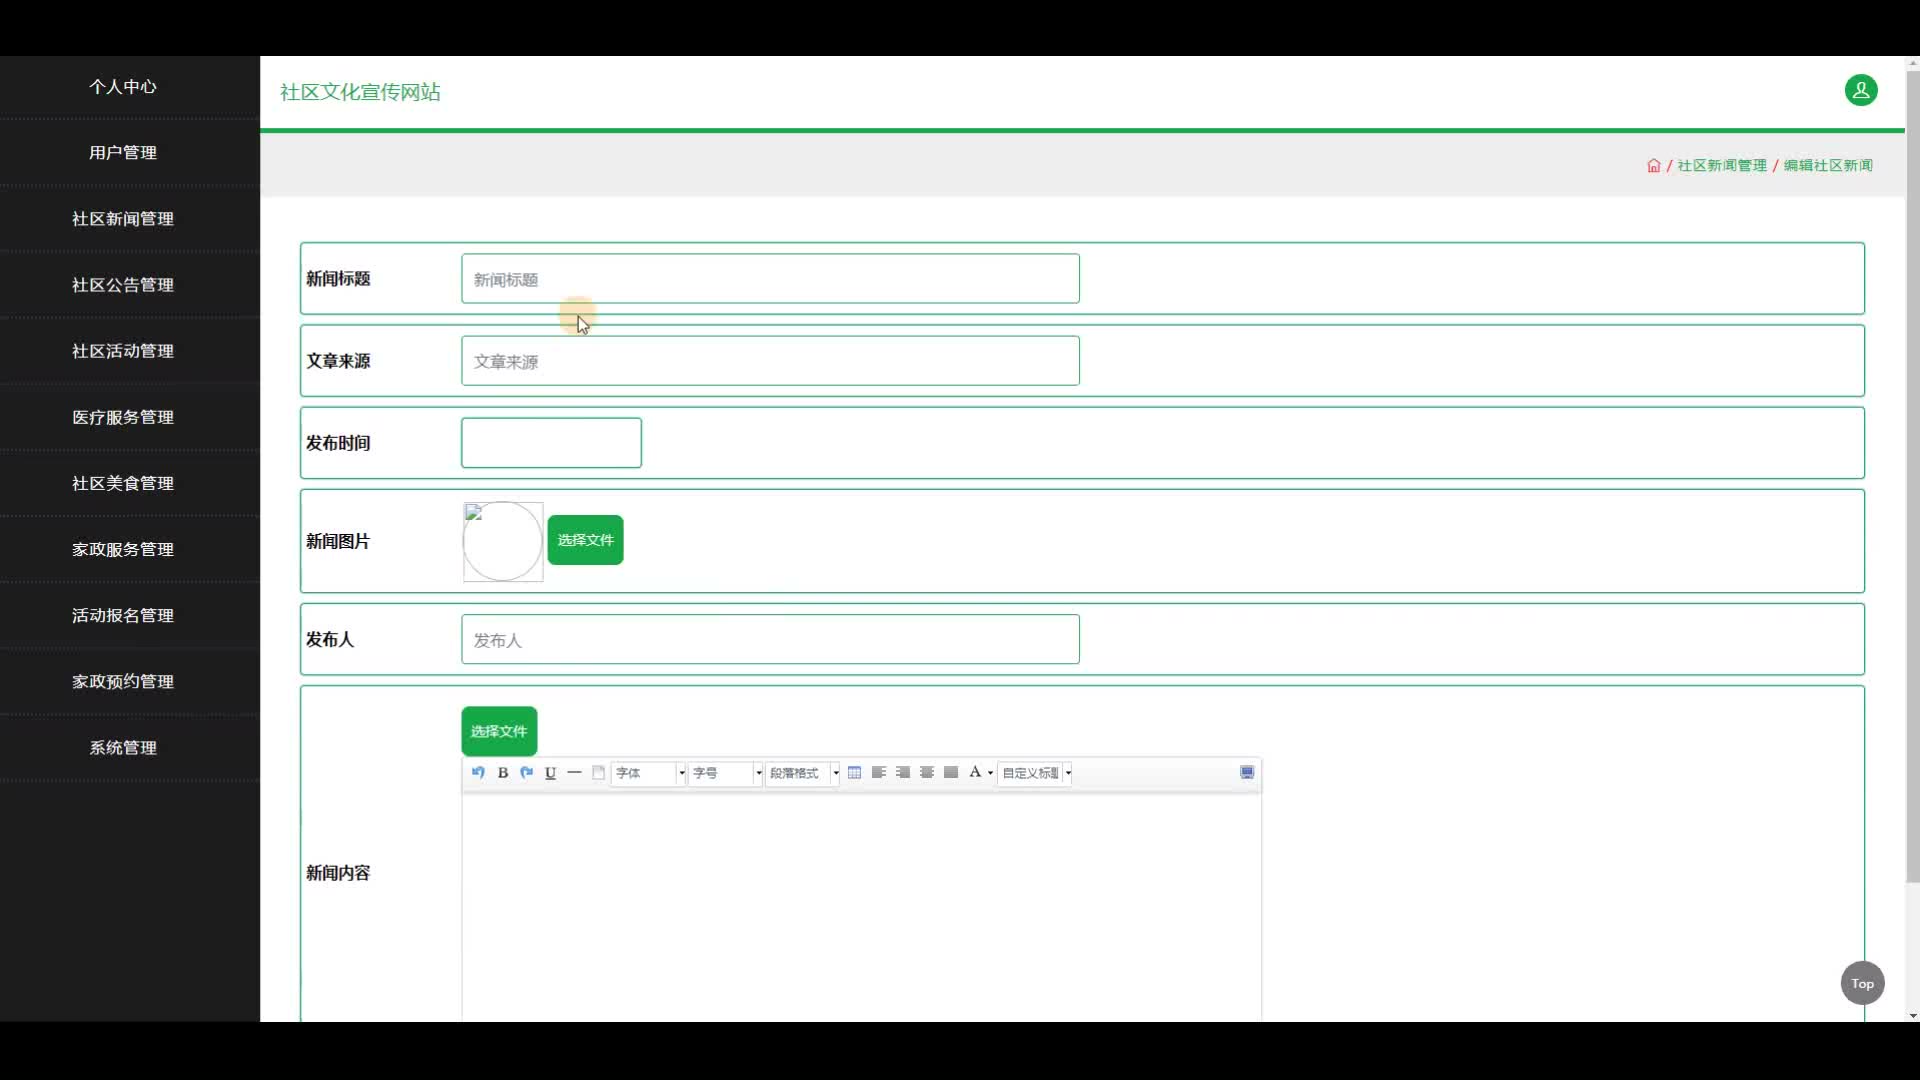
Task: Click the 发布时间 date input field
Action: point(551,443)
